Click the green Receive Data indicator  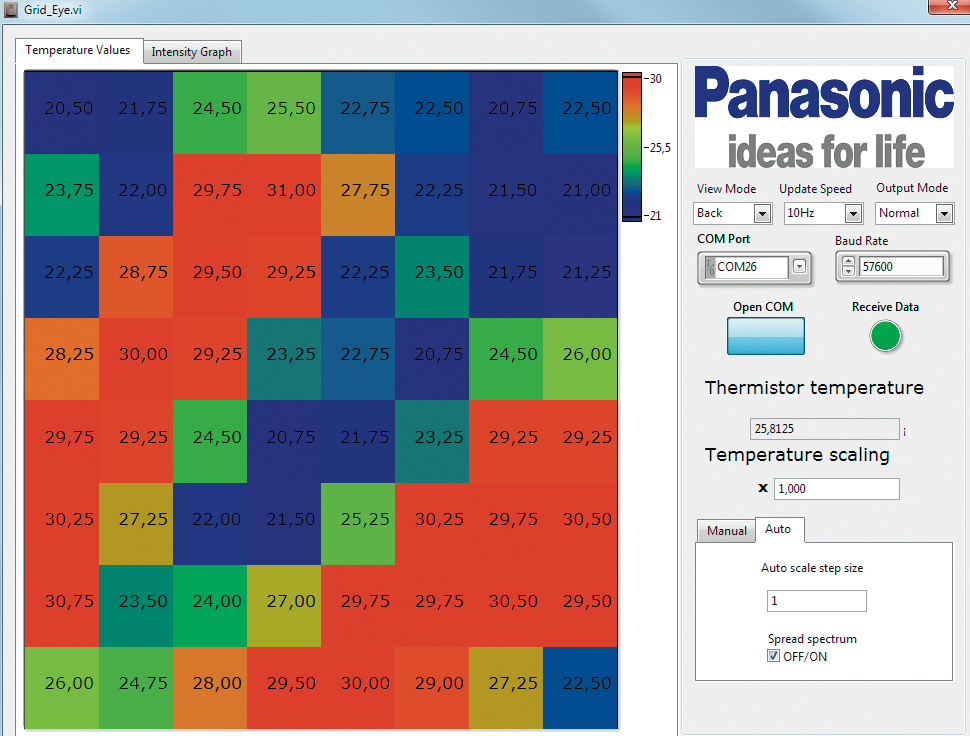(885, 336)
